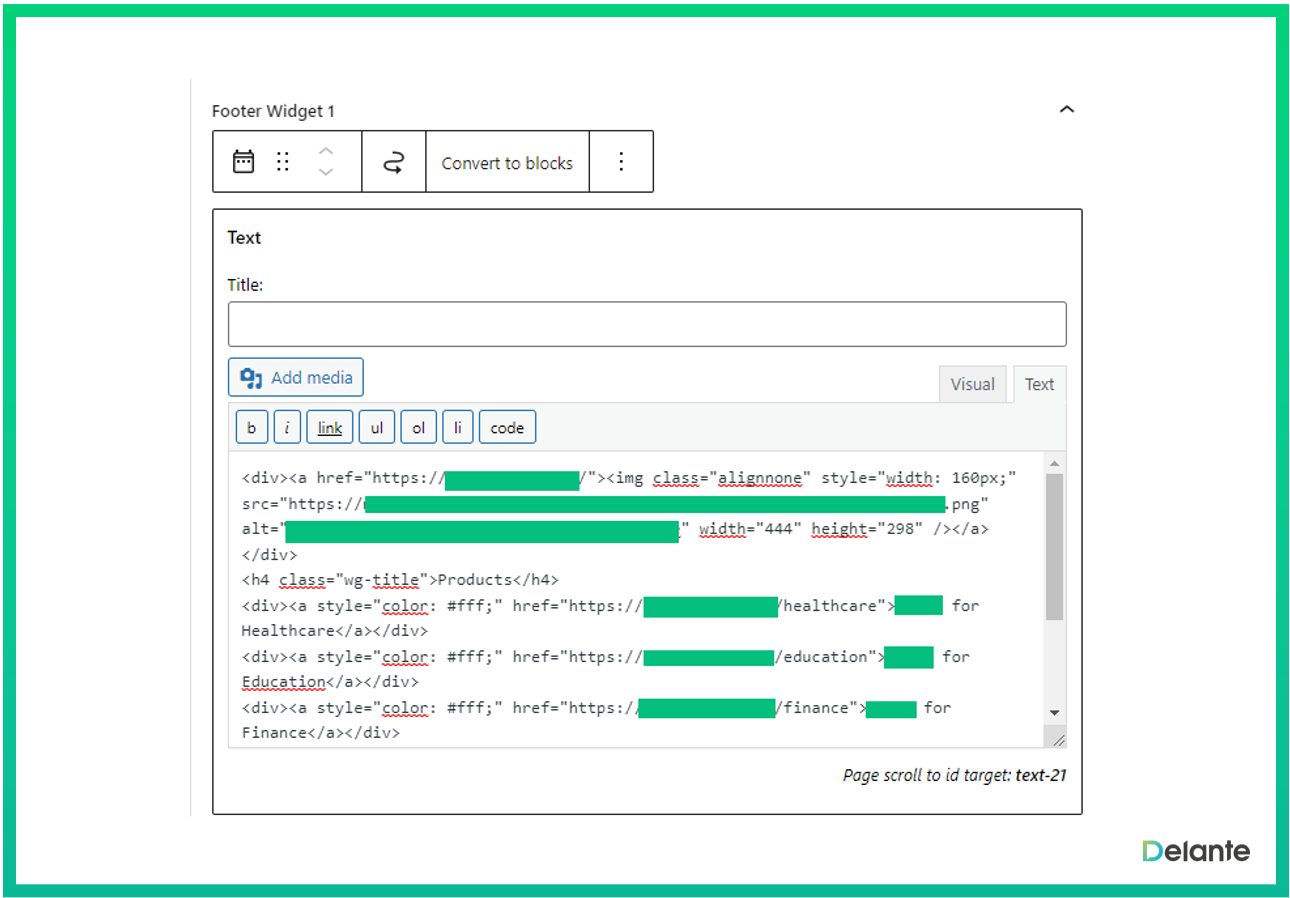
Task: Click the scrollbar down arrow in code editor
Action: tap(1054, 712)
